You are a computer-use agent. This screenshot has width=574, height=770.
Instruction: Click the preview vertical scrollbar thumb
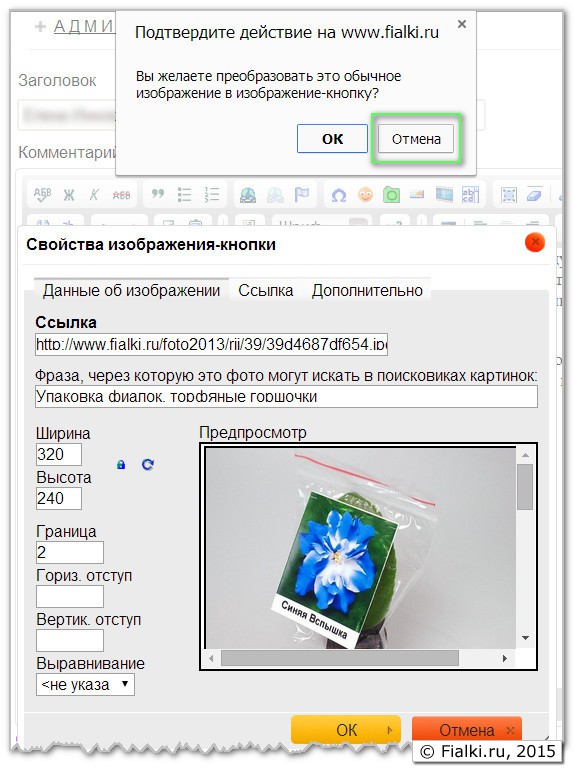tap(525, 487)
